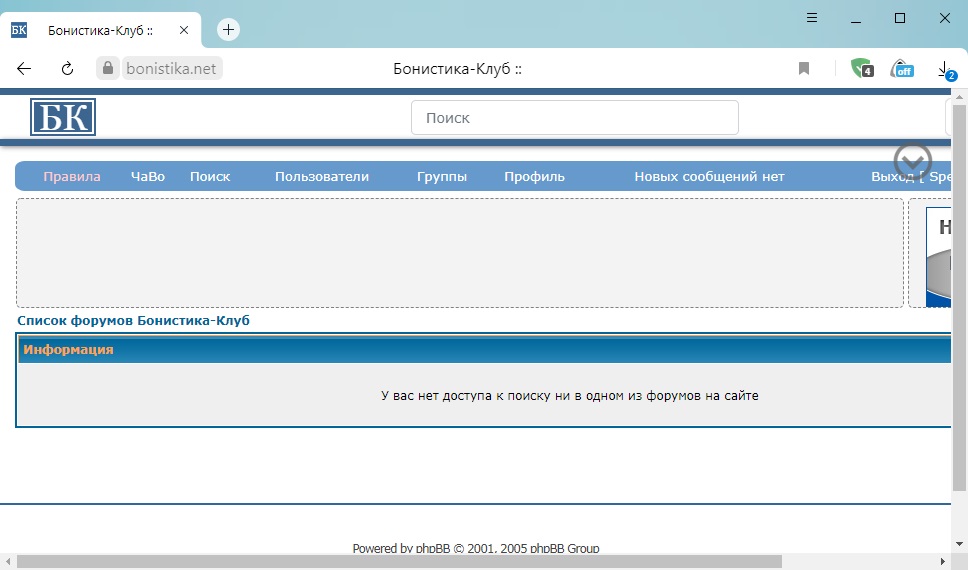The width and height of the screenshot is (968, 570).
Task: Toggle the VPN extension showing off
Action: [901, 68]
